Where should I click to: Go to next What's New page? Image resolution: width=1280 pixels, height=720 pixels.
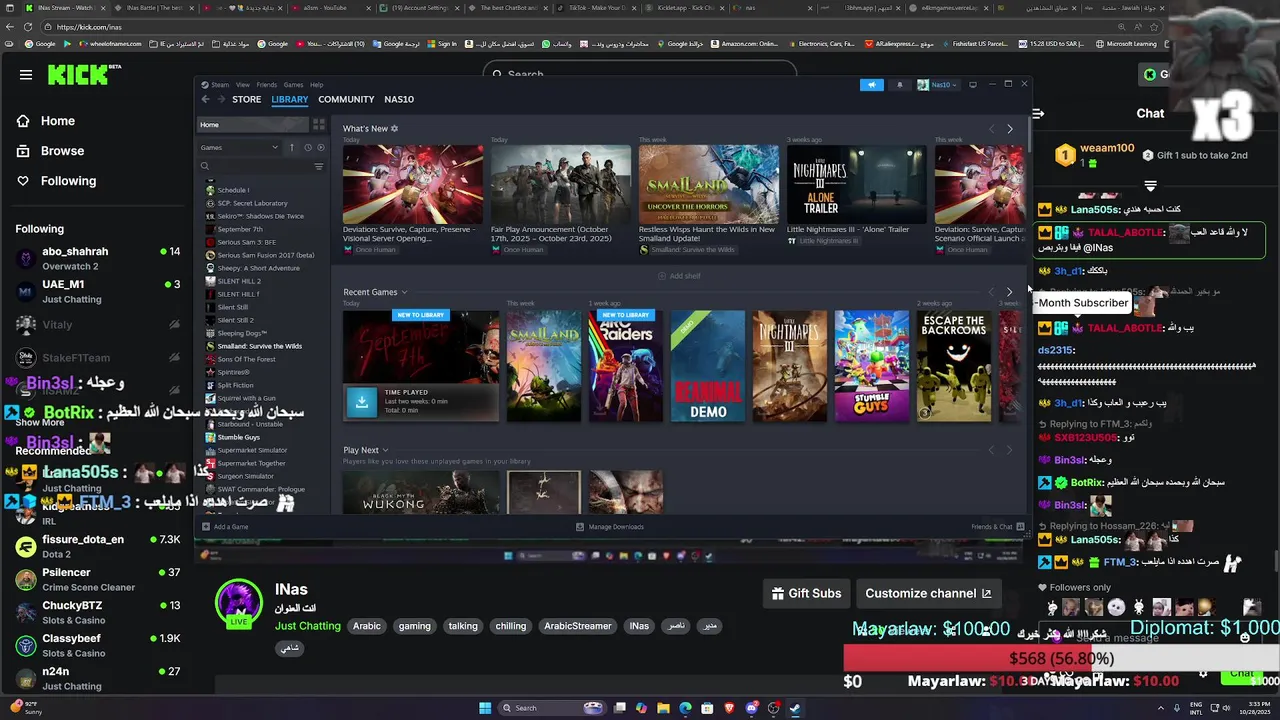1009,129
